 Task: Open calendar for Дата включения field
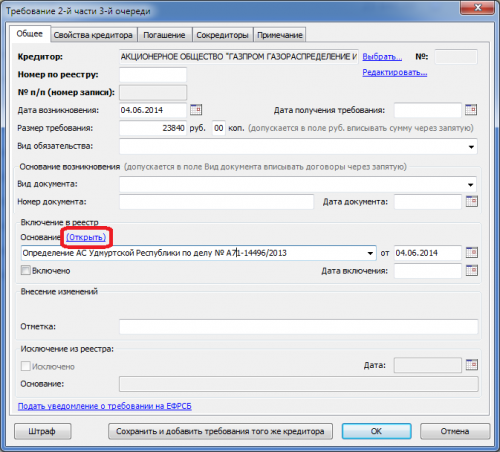(x=472, y=270)
